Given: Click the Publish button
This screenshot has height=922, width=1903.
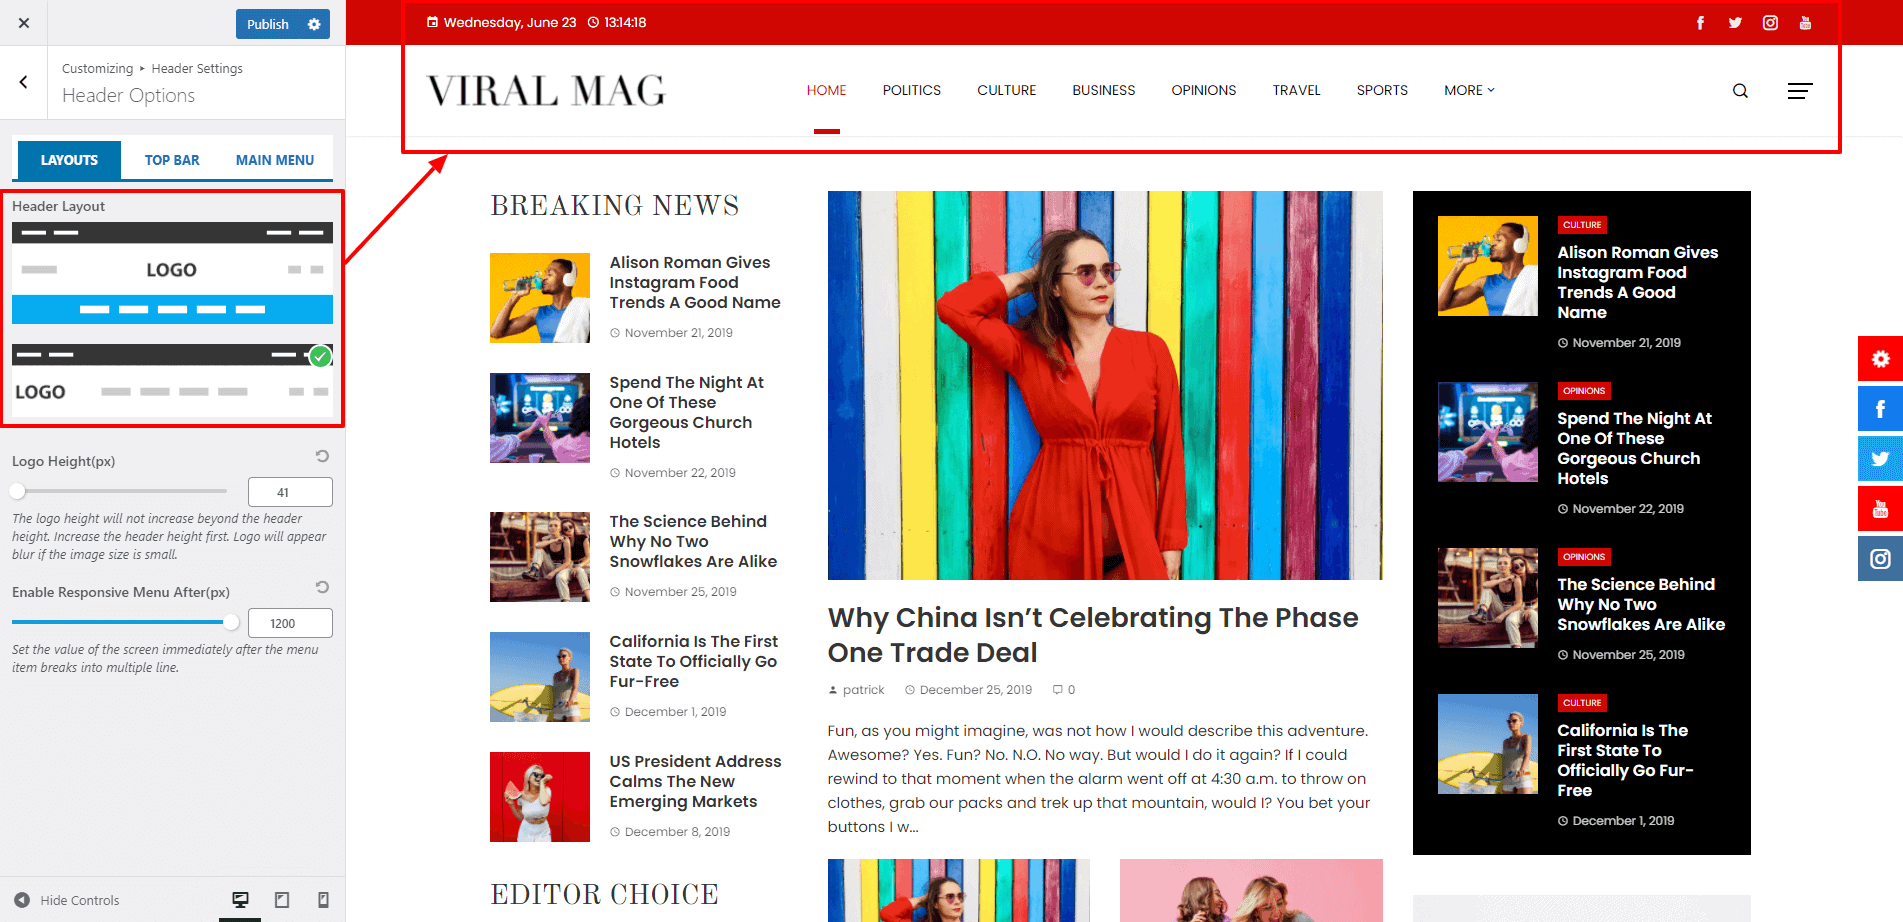Looking at the screenshot, I should (268, 24).
